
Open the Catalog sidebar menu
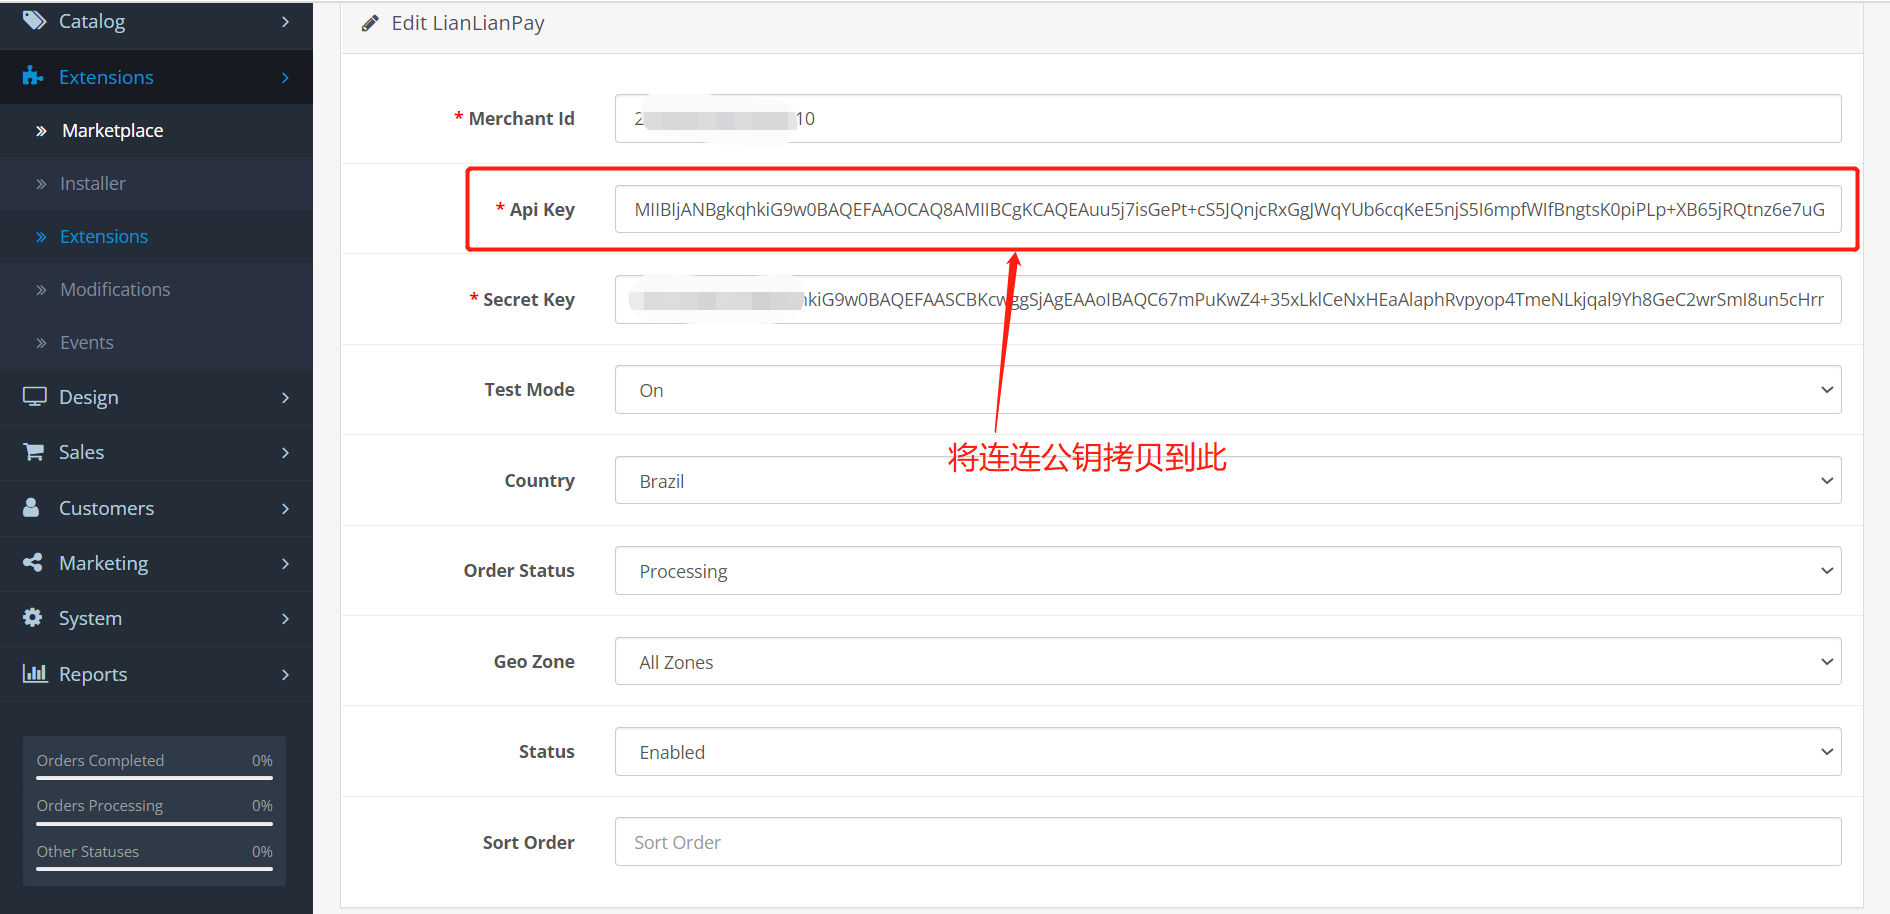pos(156,21)
